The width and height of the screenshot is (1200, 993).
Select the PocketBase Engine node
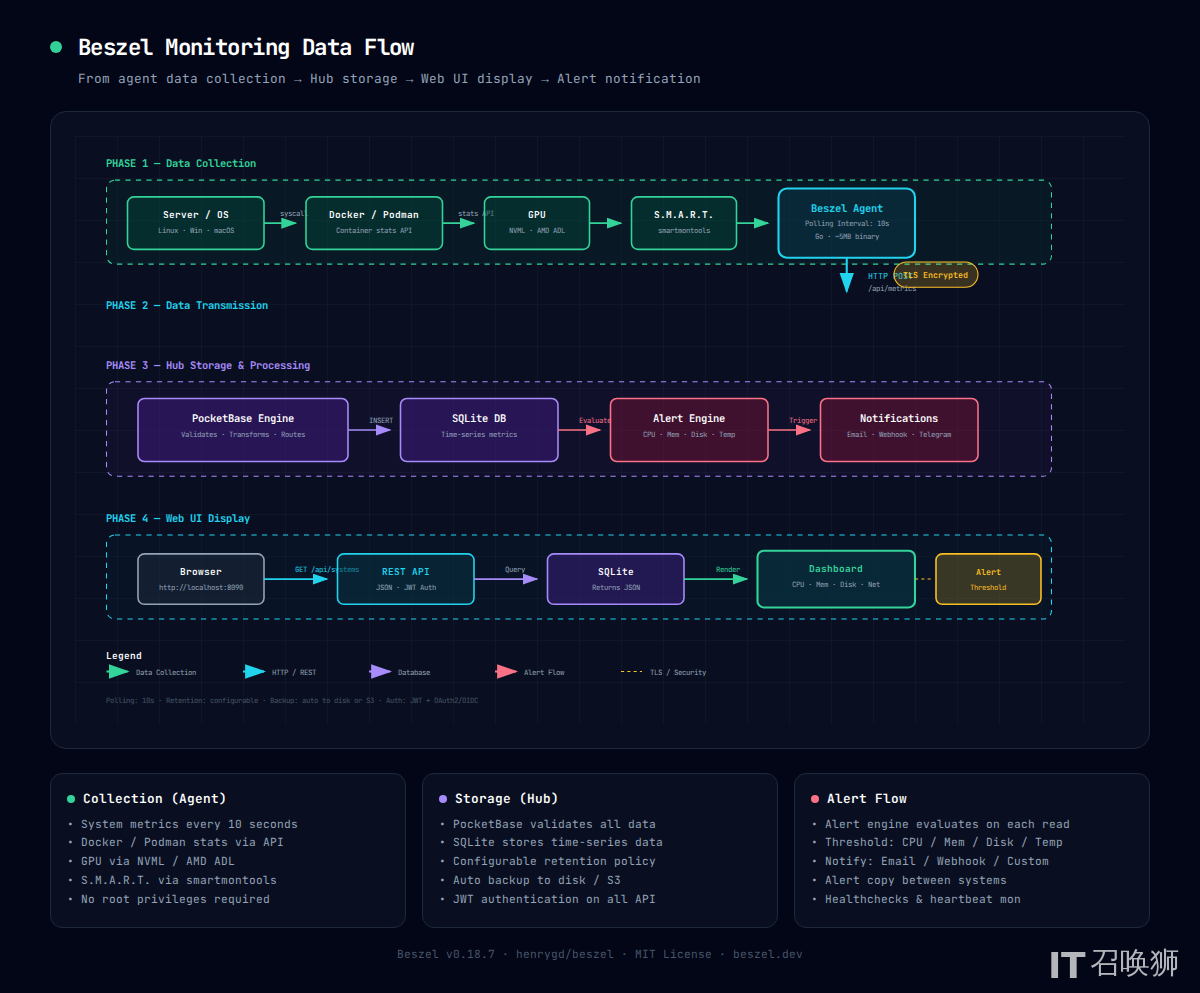click(243, 430)
